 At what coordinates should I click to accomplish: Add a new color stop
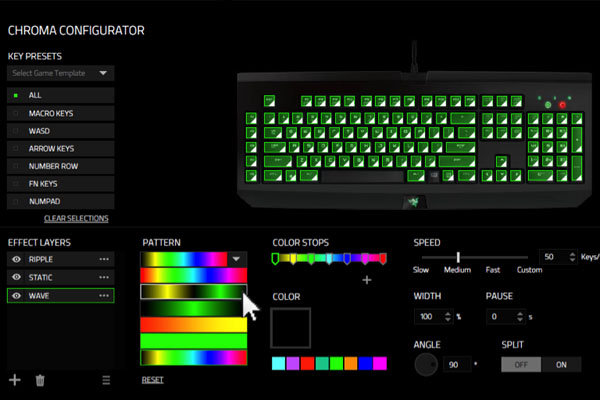(x=366, y=281)
